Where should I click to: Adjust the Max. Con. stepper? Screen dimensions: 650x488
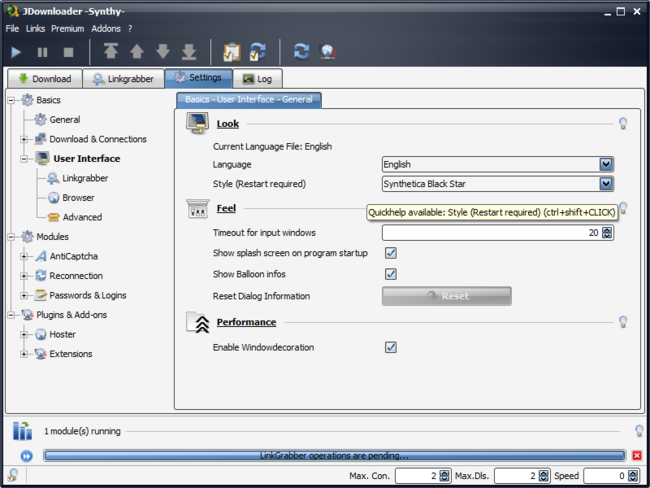pyautogui.click(x=444, y=476)
